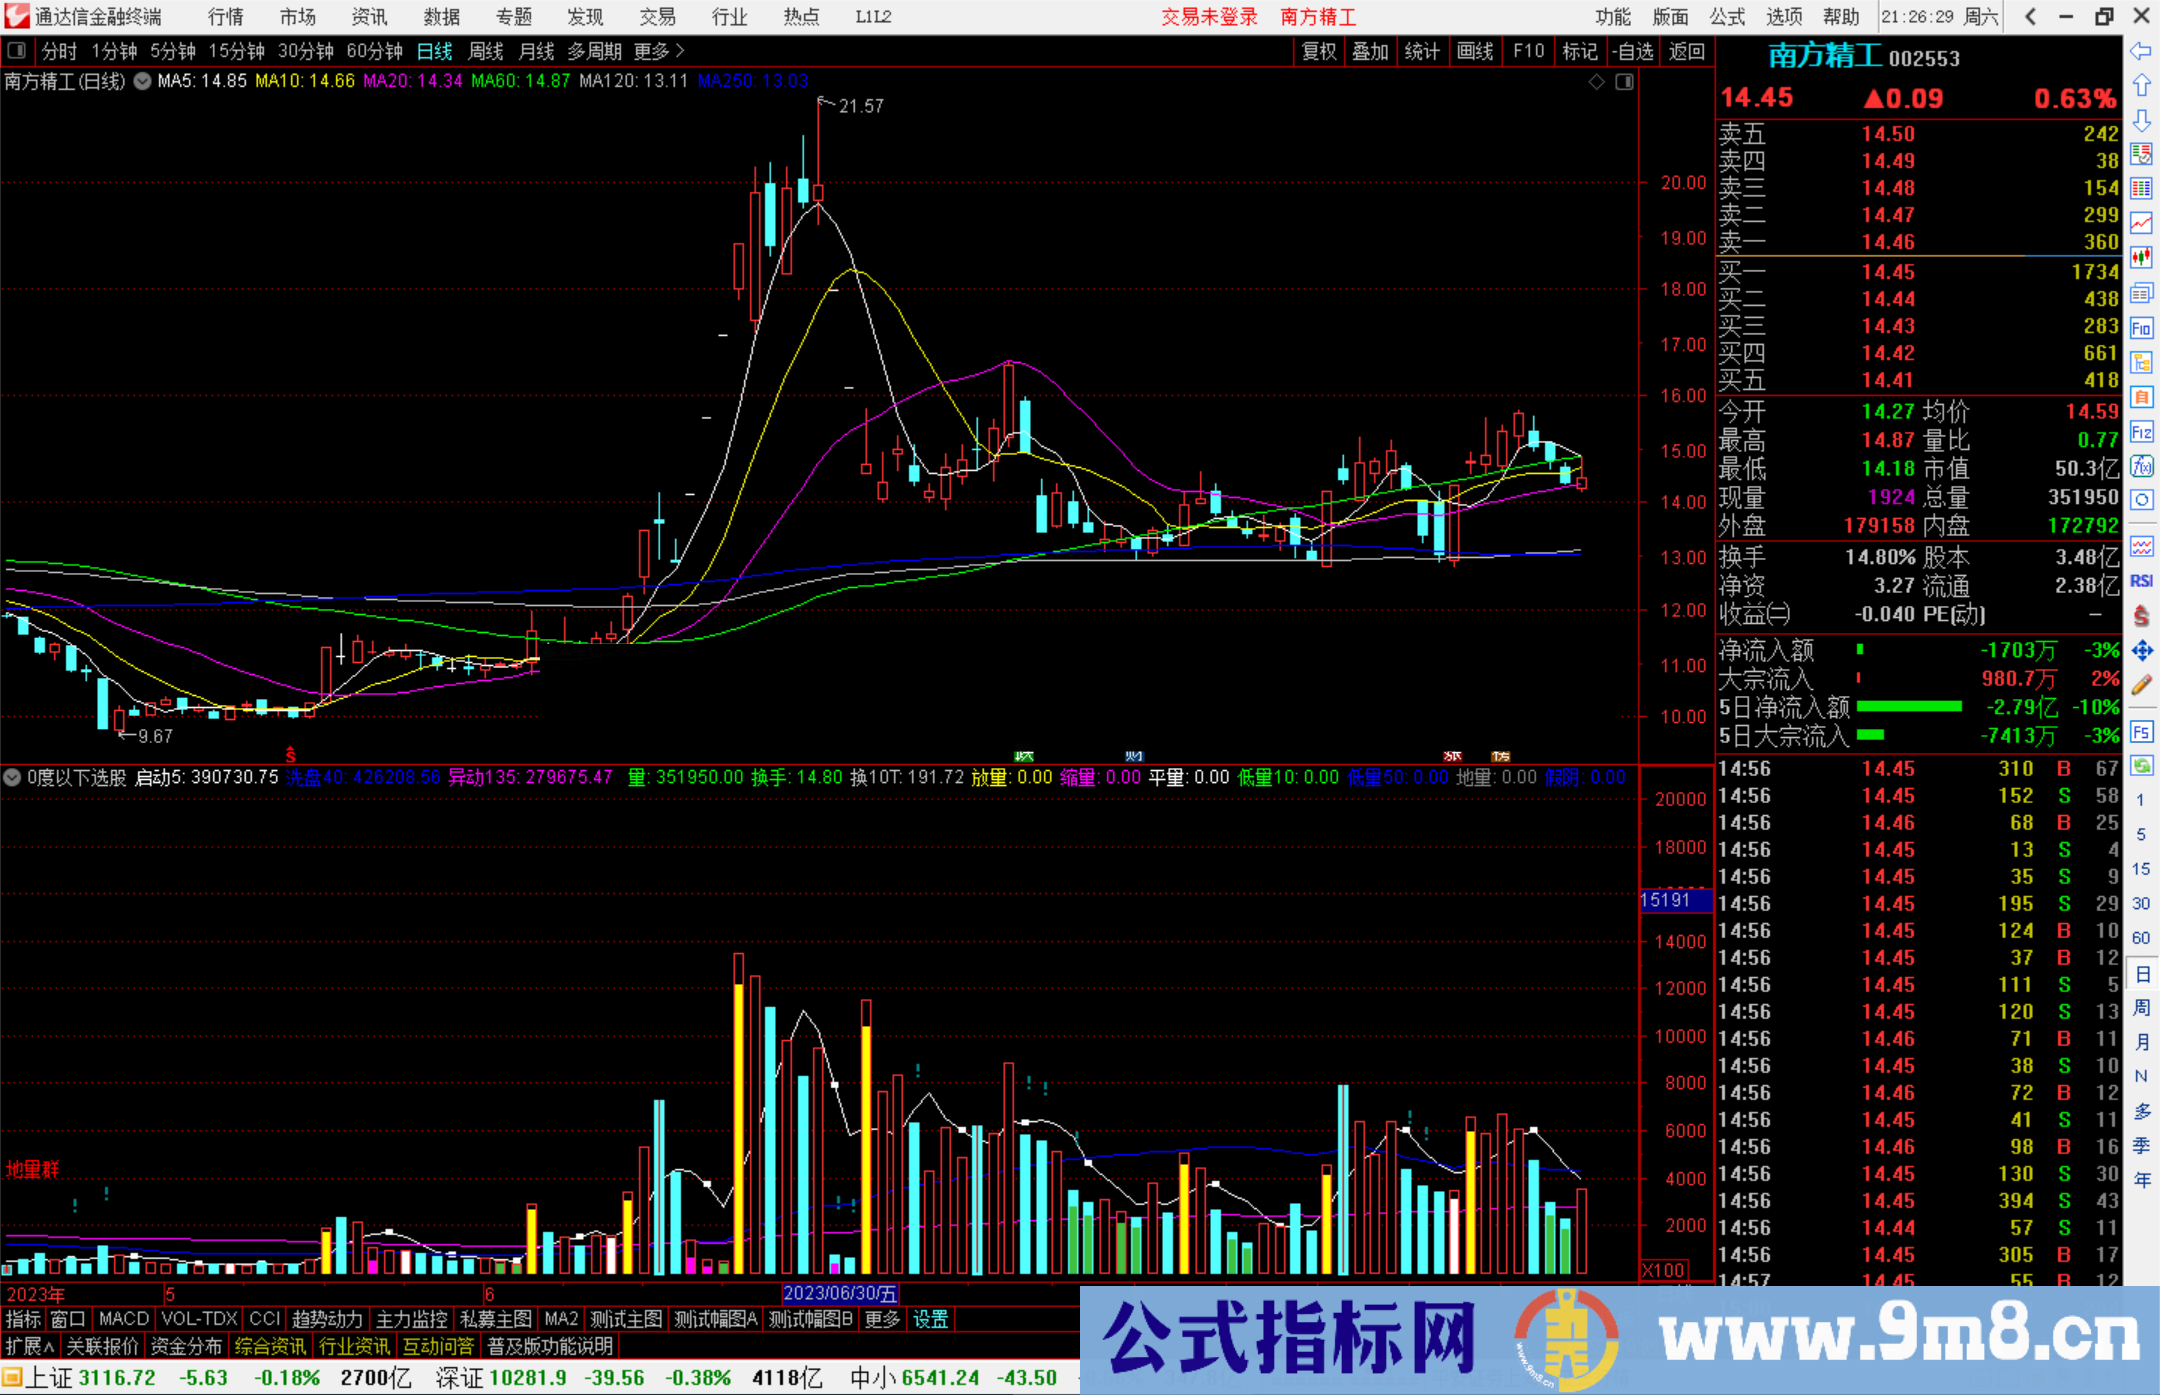The image size is (2160, 1395).
Task: Open the formula editor f(x) icon
Action: point(2142,467)
